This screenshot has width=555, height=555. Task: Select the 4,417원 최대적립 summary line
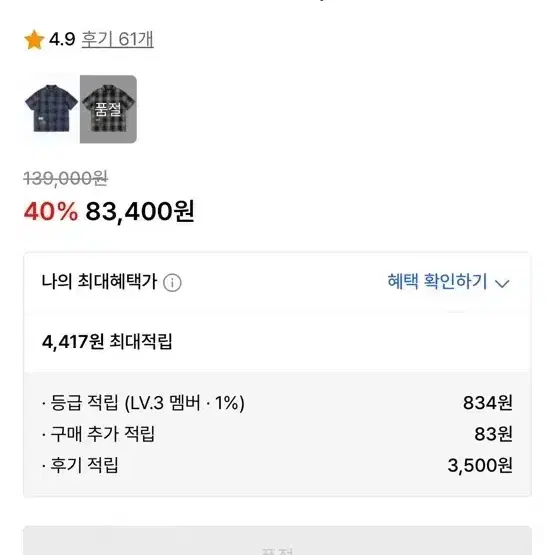[107, 342]
